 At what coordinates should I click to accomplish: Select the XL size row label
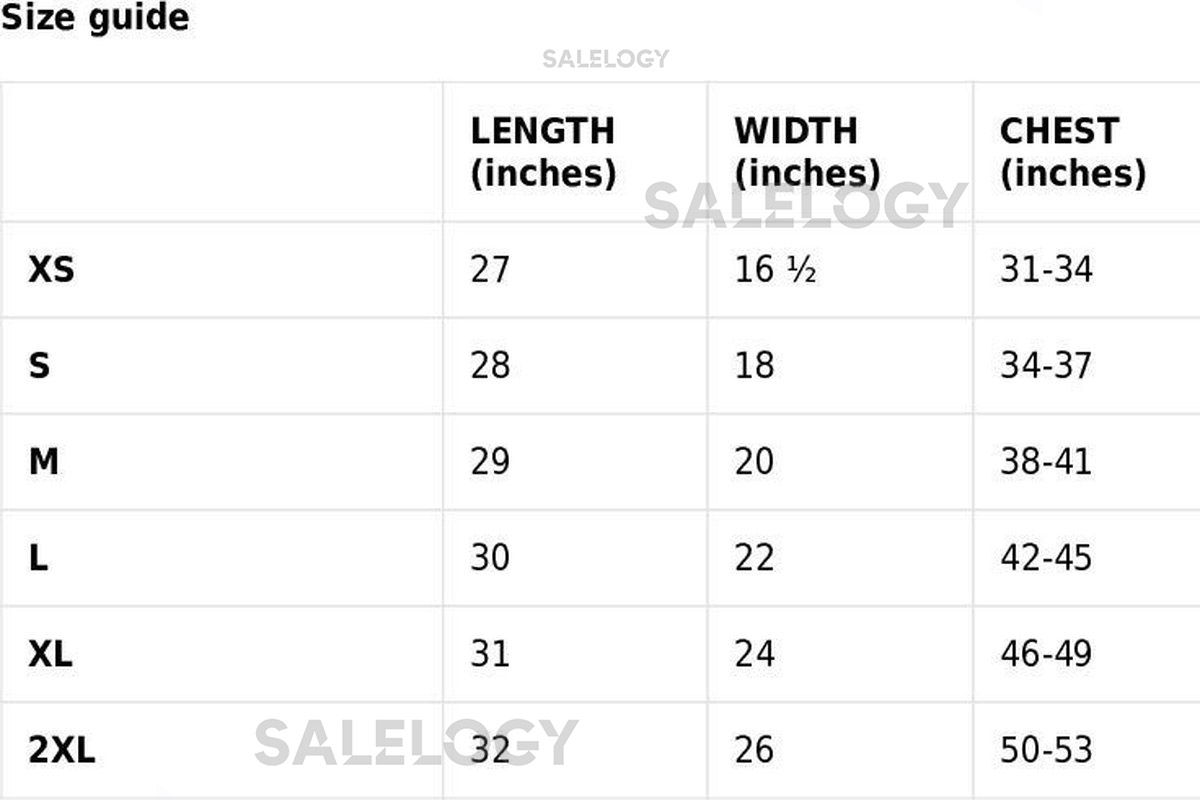coord(50,654)
